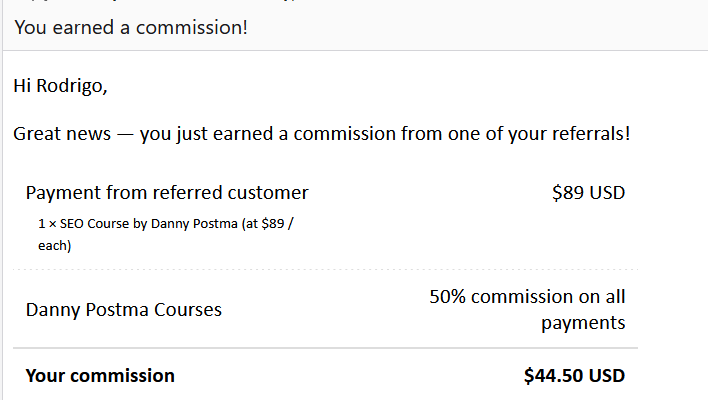Click the word "each)" under the line item
The height and width of the screenshot is (400, 708).
(x=54, y=245)
